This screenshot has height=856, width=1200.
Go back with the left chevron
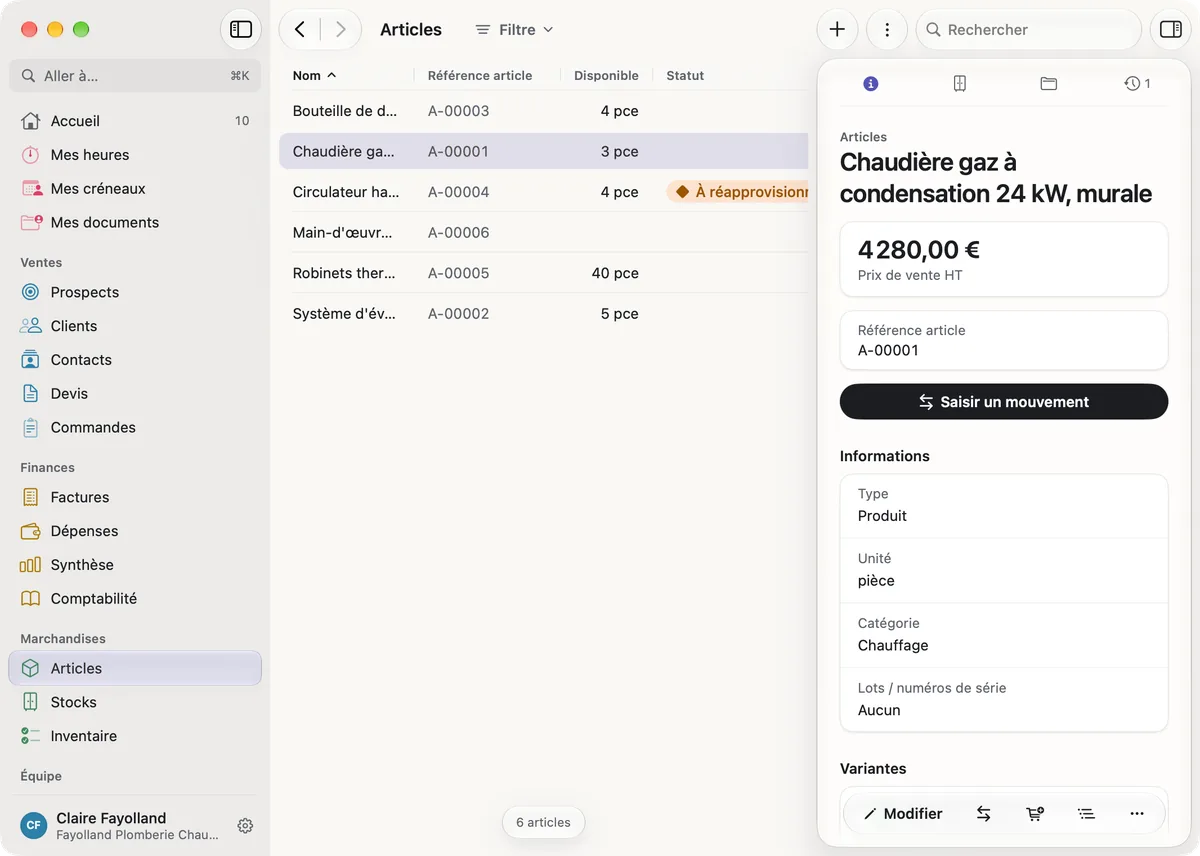[x=300, y=30]
